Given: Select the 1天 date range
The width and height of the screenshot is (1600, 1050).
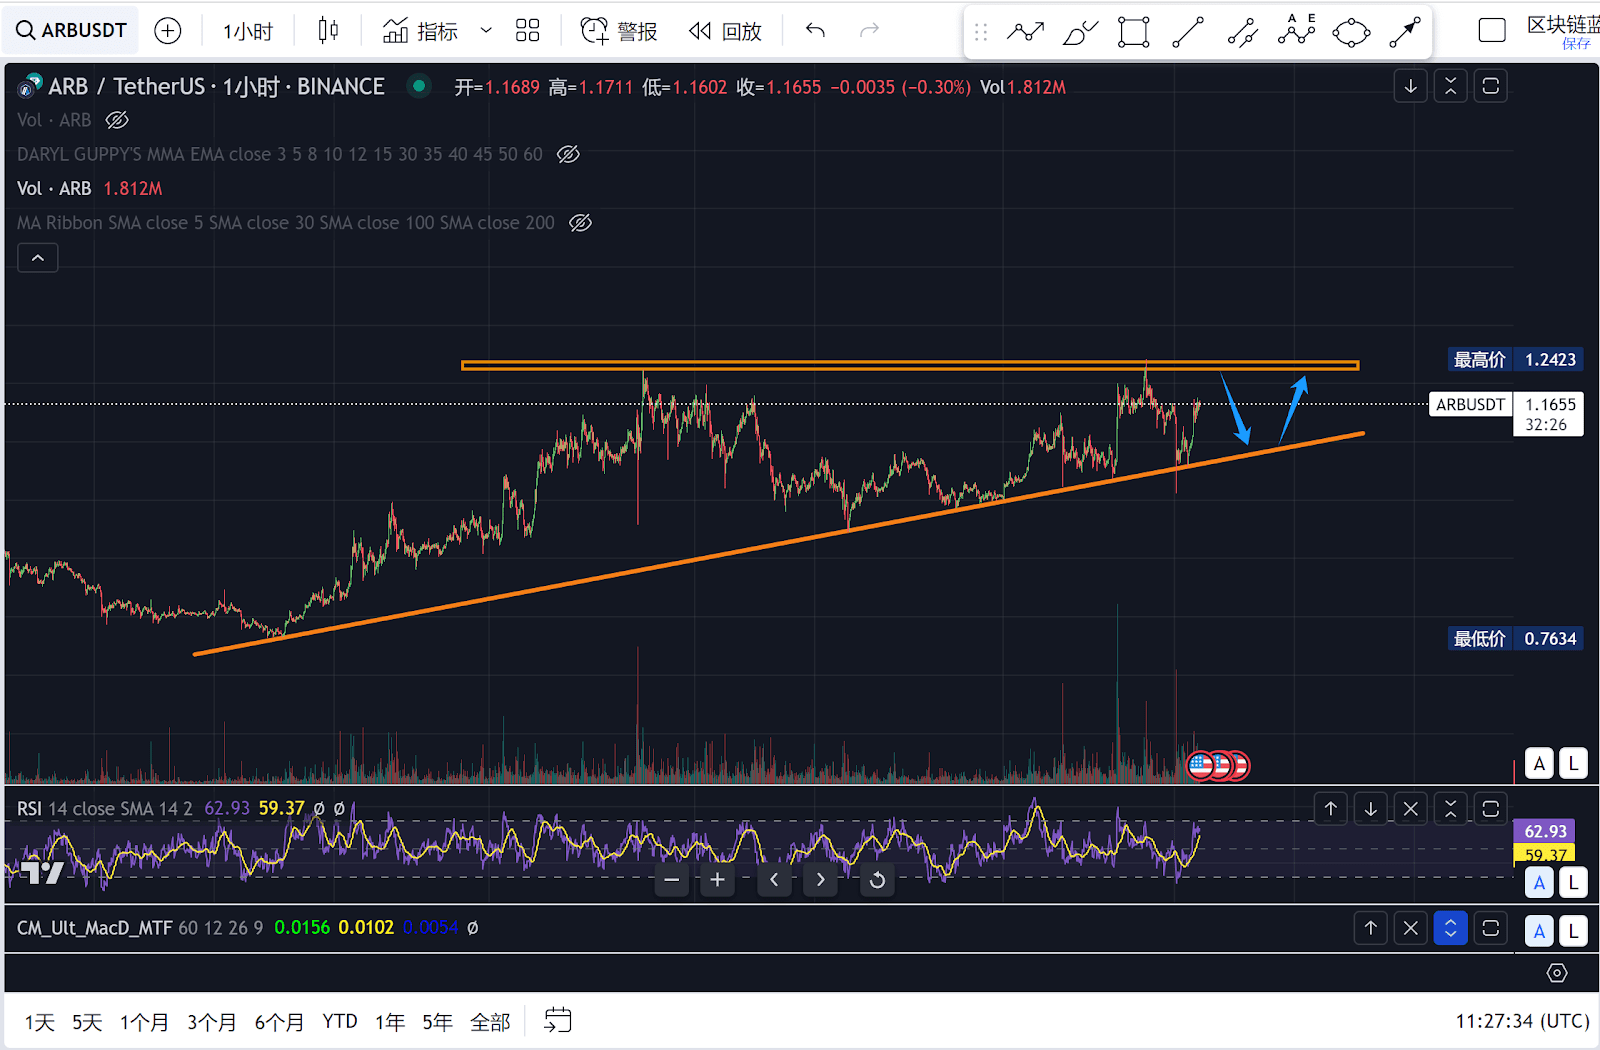Looking at the screenshot, I should pyautogui.click(x=40, y=1022).
